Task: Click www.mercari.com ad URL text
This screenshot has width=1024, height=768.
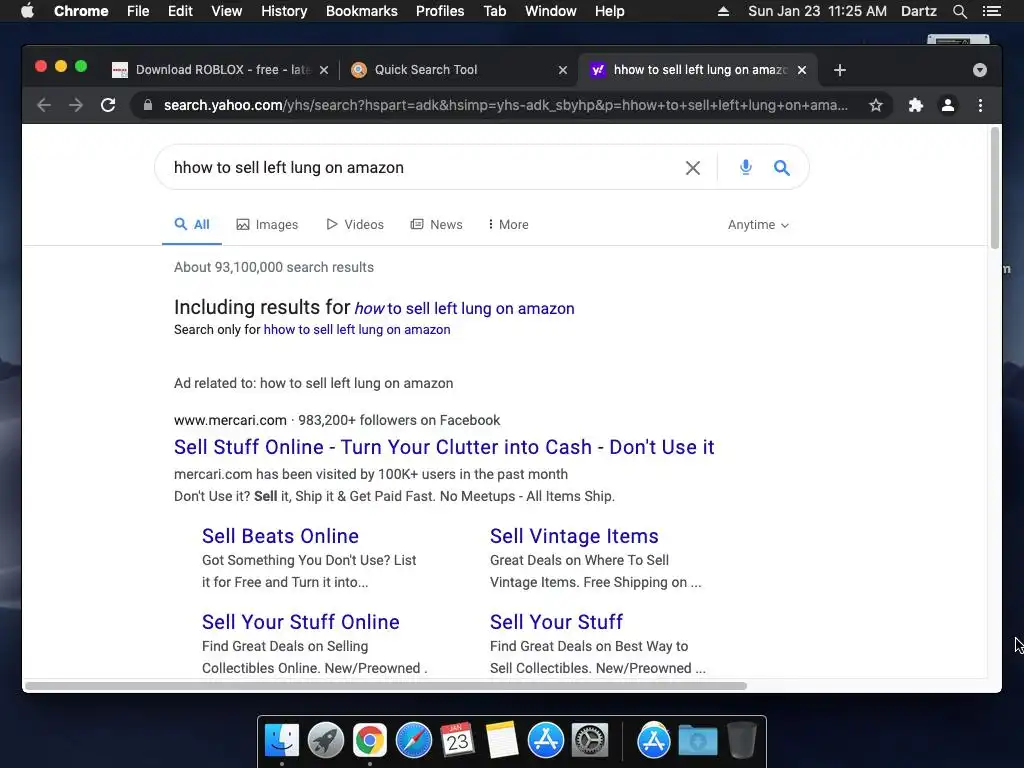Action: (x=230, y=421)
